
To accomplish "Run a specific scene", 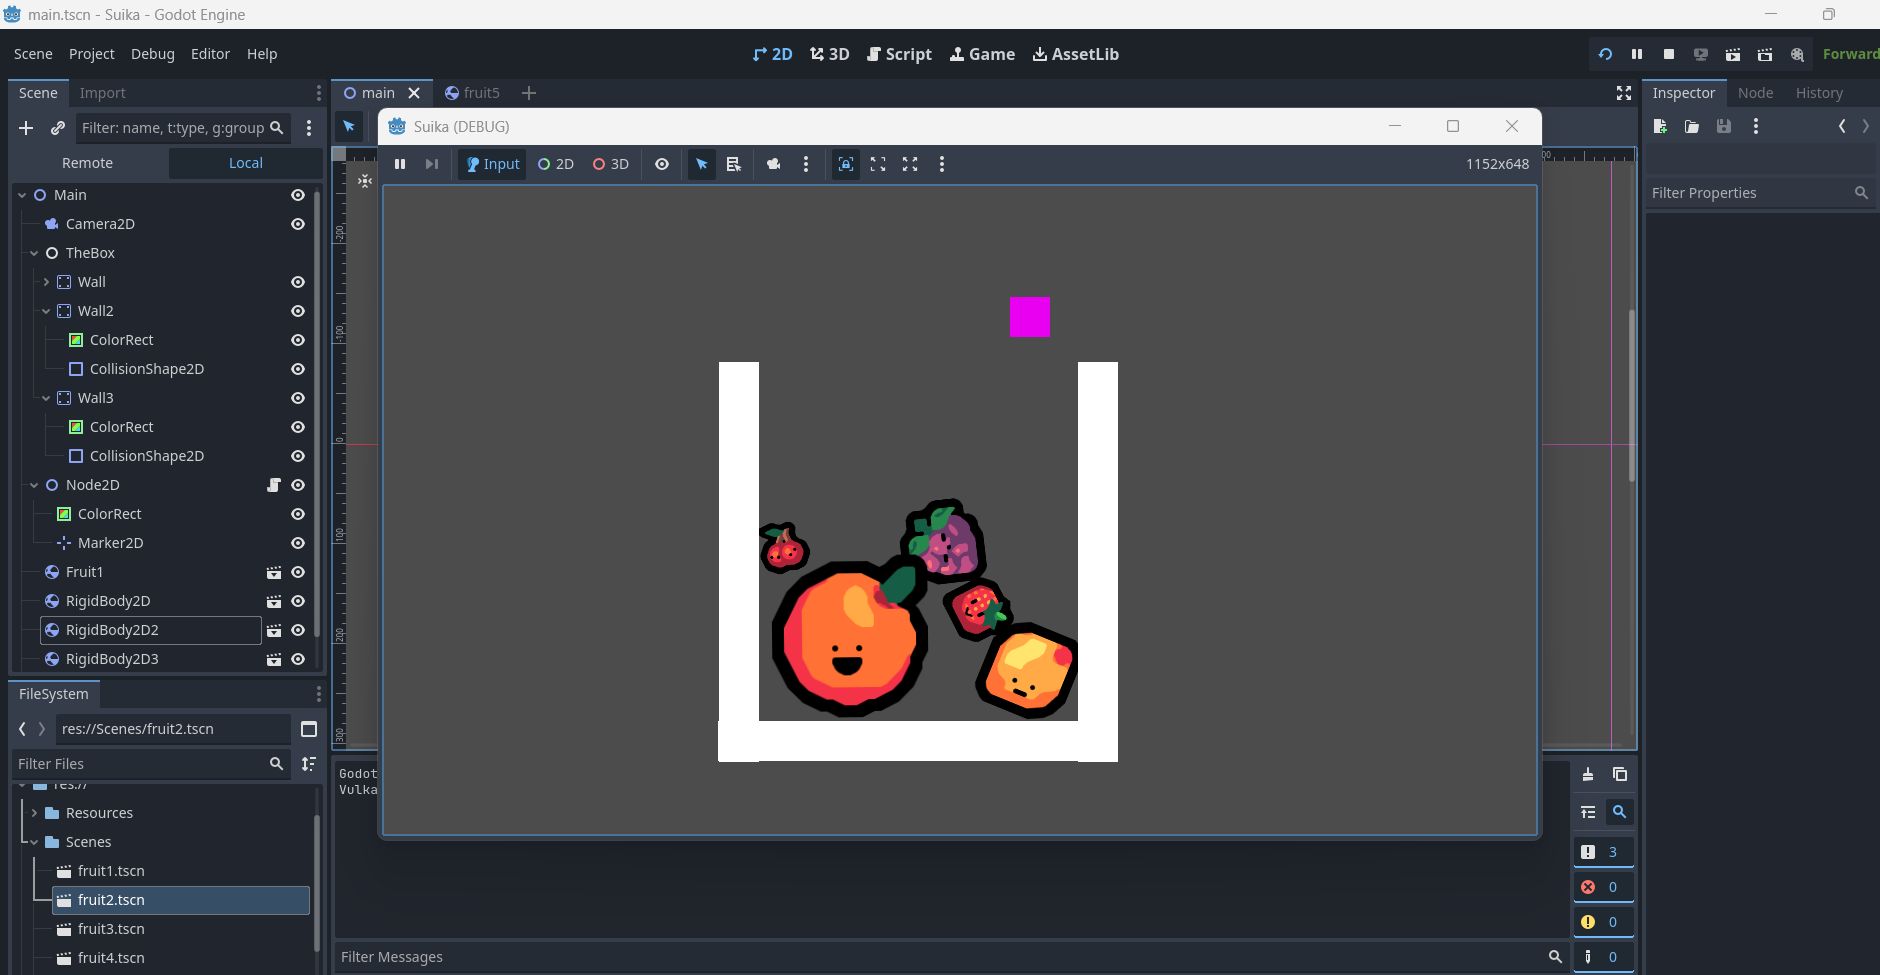I will tap(1765, 54).
